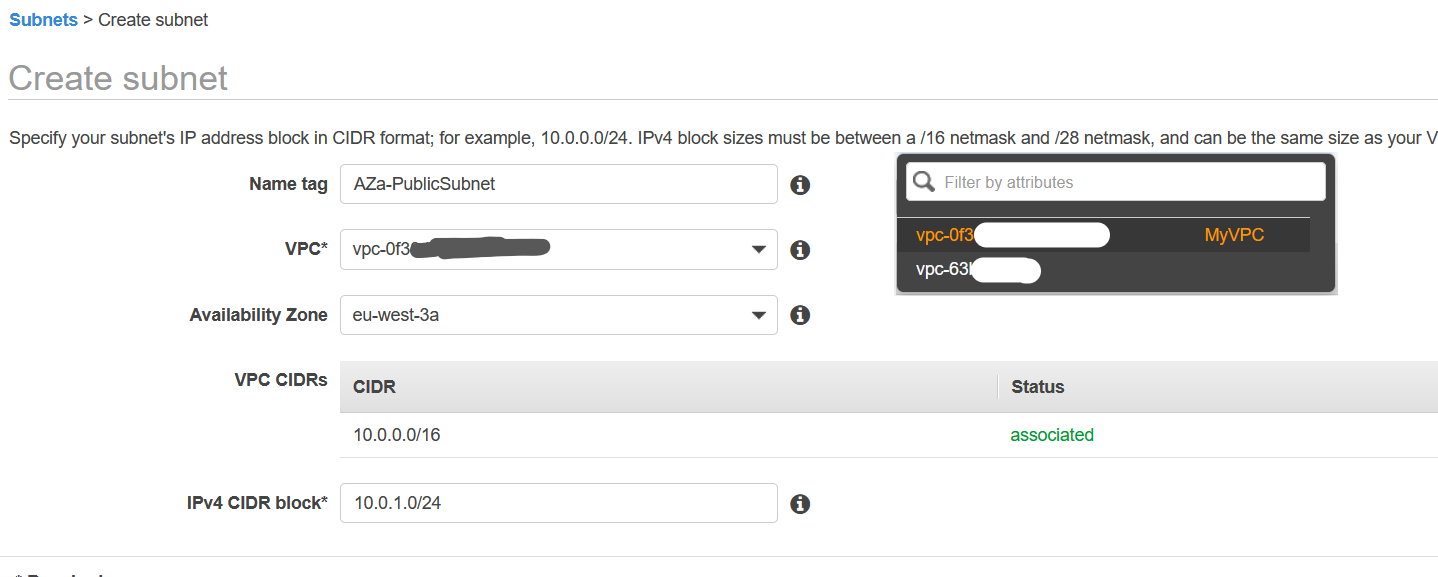
Task: Go back to Subnets breadcrumb link
Action: pyautogui.click(x=43, y=20)
